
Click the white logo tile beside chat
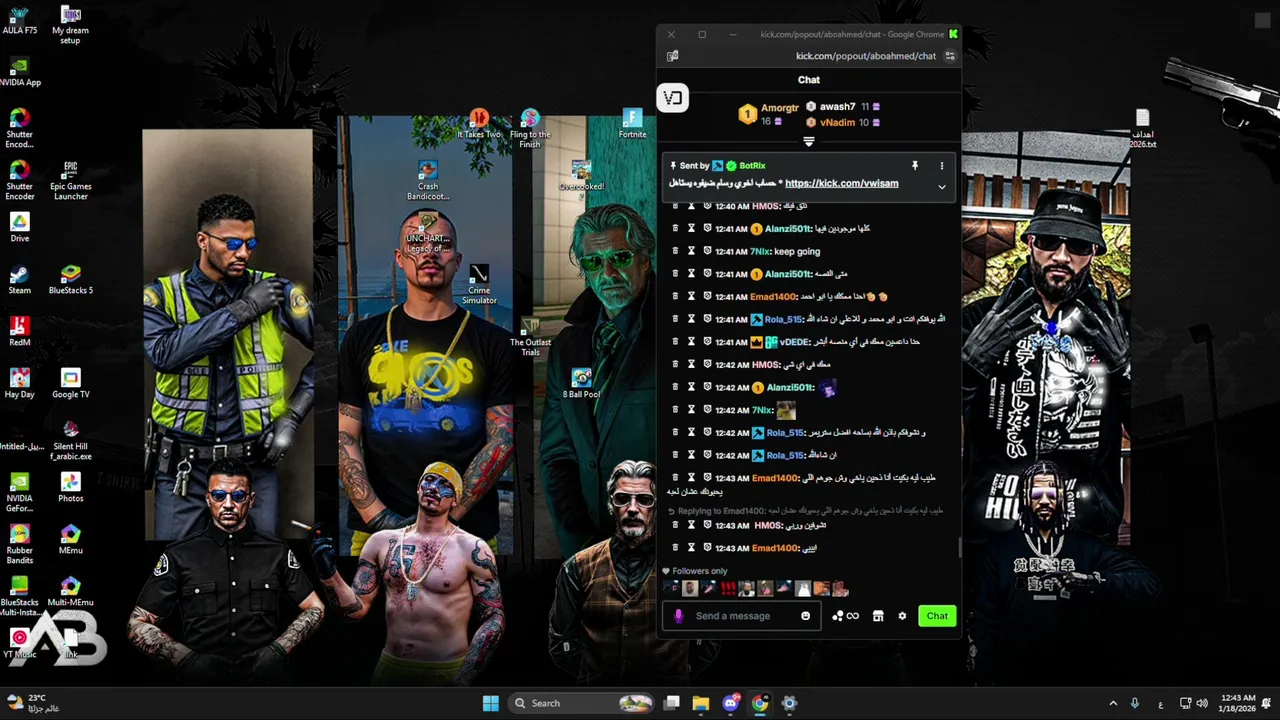672,98
